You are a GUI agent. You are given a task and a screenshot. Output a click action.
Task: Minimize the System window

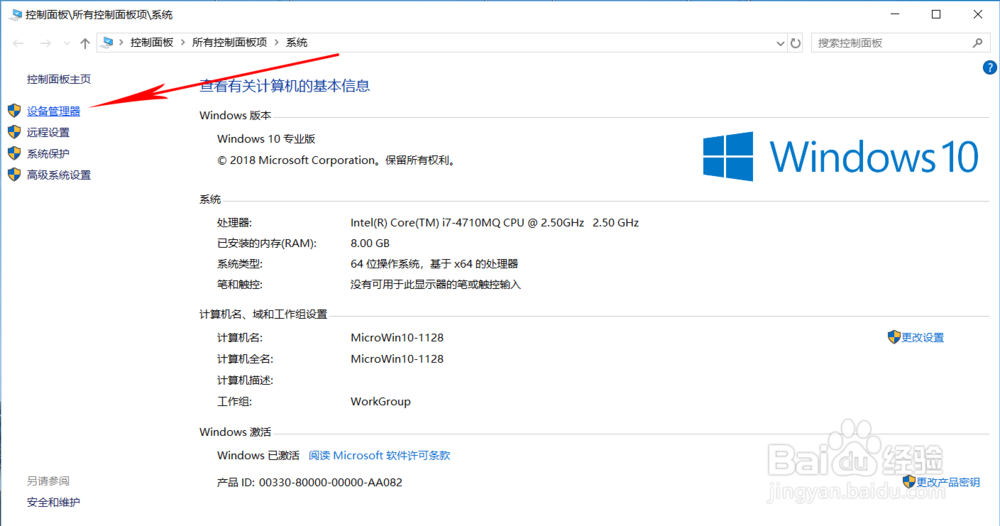point(895,14)
